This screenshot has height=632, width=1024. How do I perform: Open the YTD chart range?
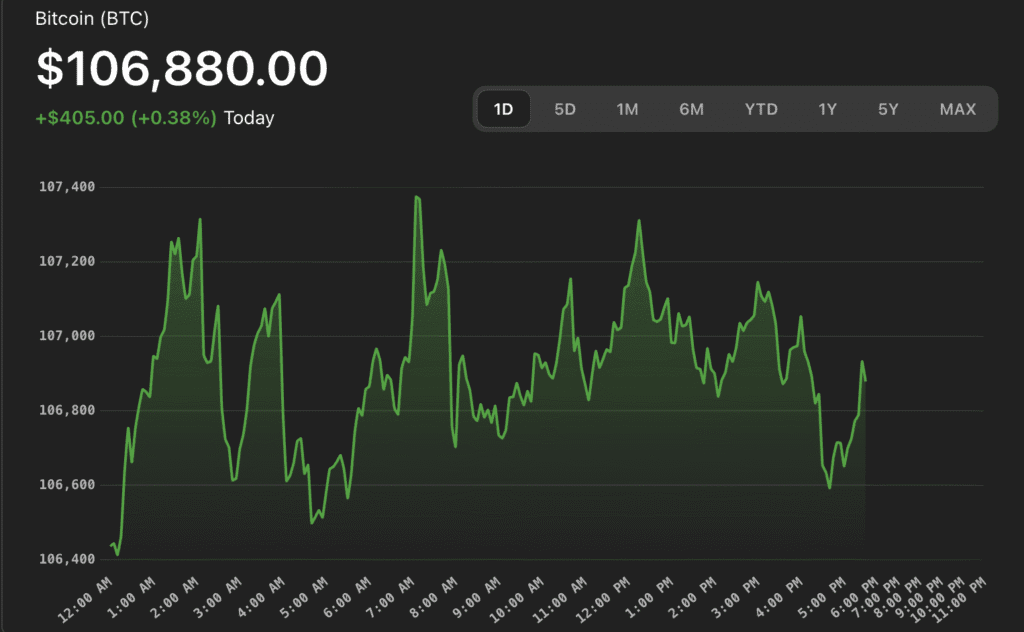[761, 109]
